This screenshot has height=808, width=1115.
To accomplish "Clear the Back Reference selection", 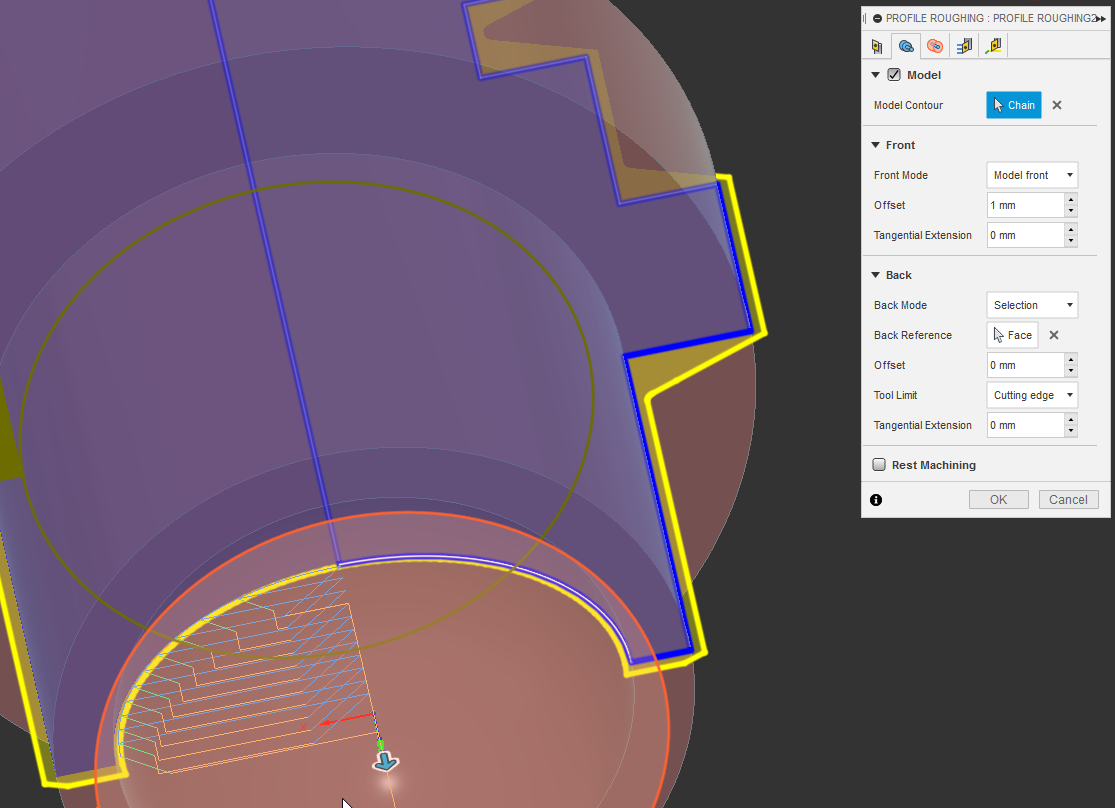I will pos(1054,335).
